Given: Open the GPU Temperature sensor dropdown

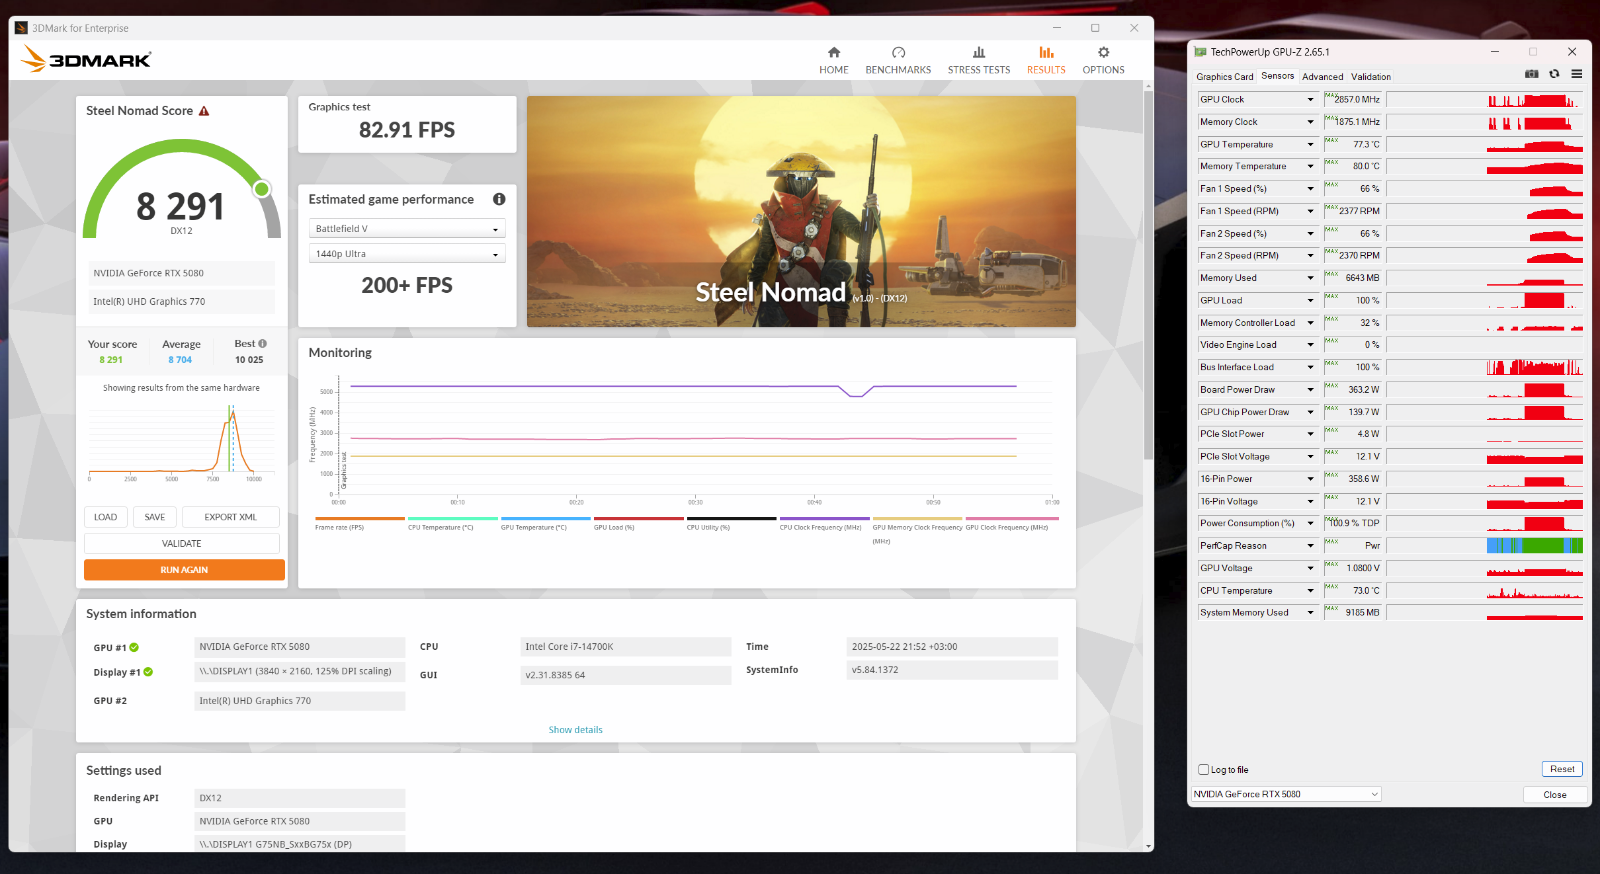Looking at the screenshot, I should [x=1310, y=145].
